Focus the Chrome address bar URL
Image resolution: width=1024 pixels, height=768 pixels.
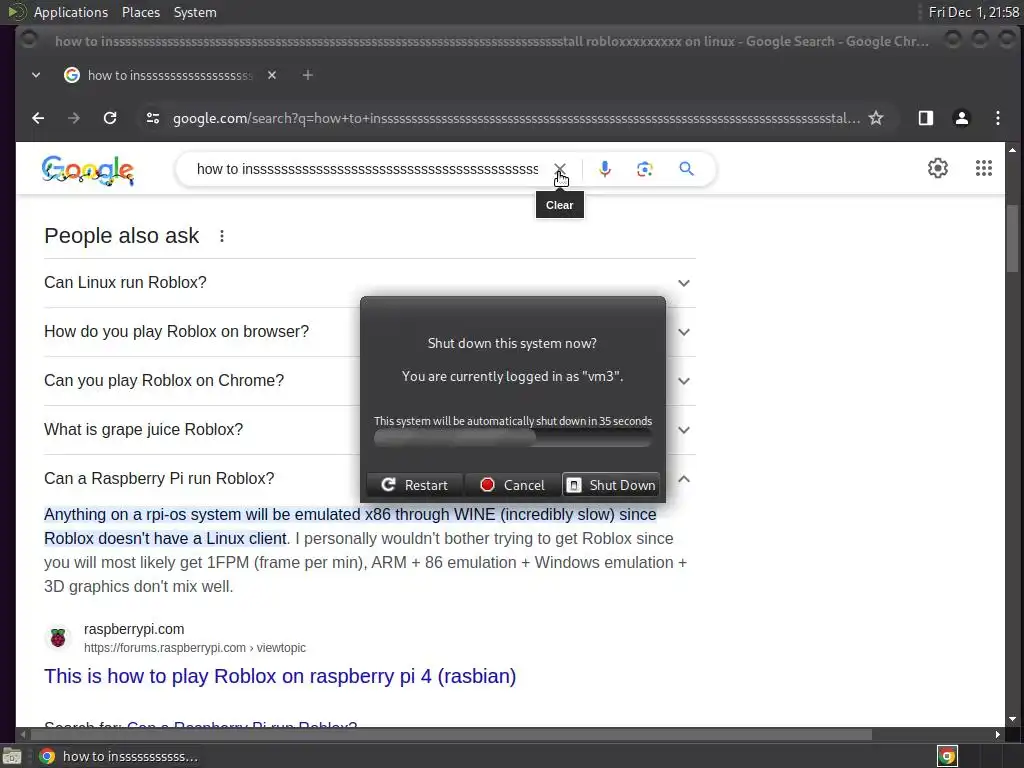(x=516, y=118)
